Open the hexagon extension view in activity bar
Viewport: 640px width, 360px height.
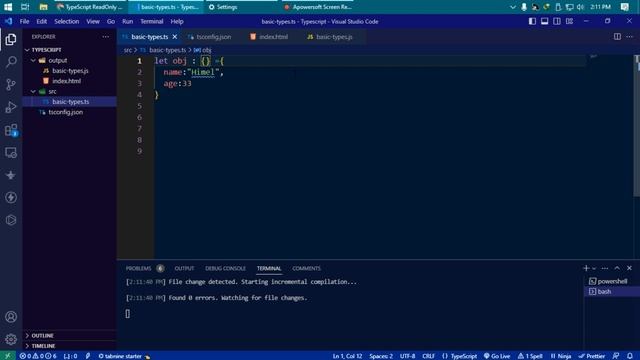11,220
